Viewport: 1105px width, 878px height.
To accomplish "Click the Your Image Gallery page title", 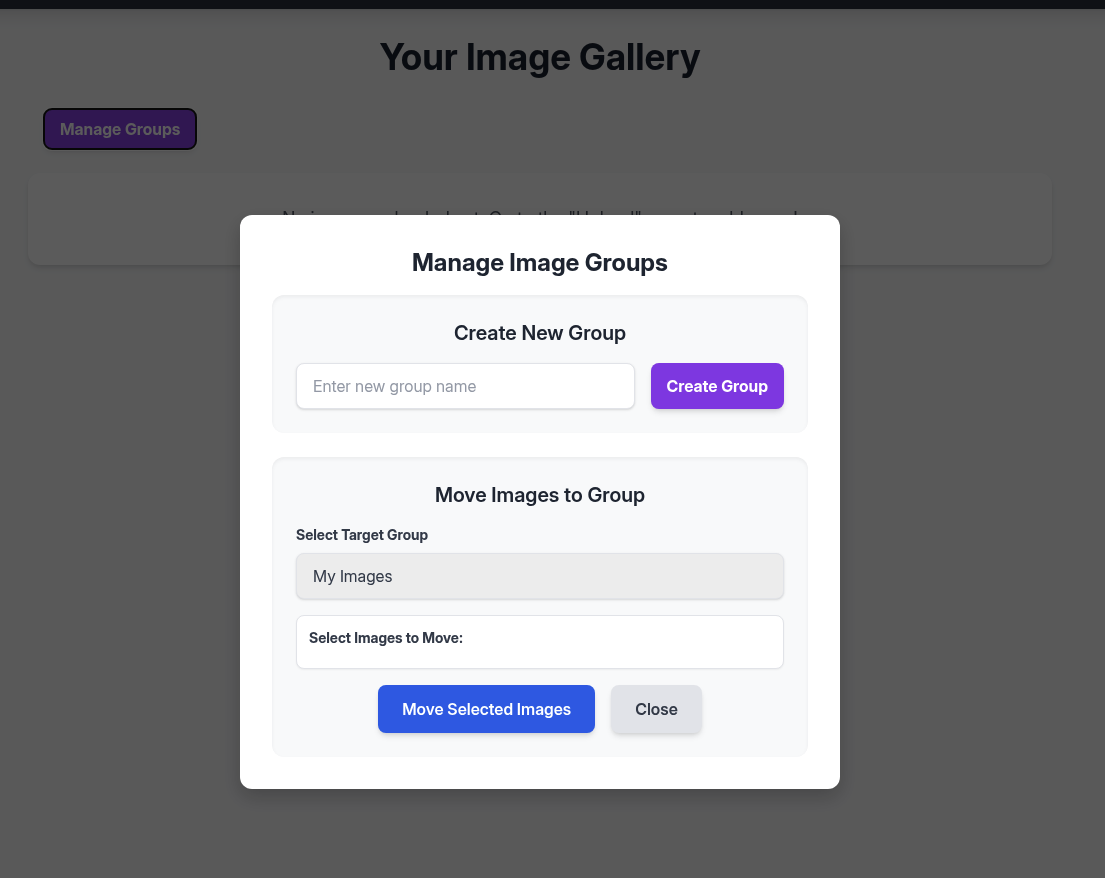I will (x=539, y=57).
